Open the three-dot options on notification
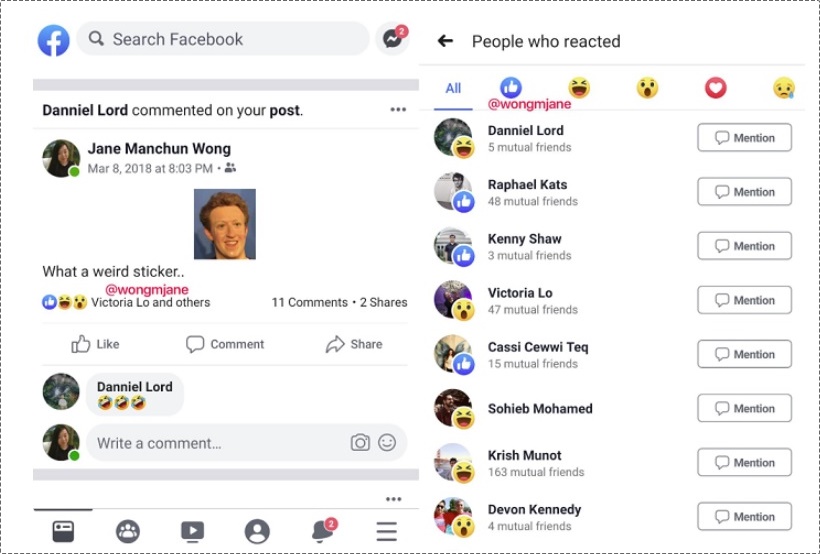Viewport: 820px width, 554px height. pyautogui.click(x=398, y=109)
